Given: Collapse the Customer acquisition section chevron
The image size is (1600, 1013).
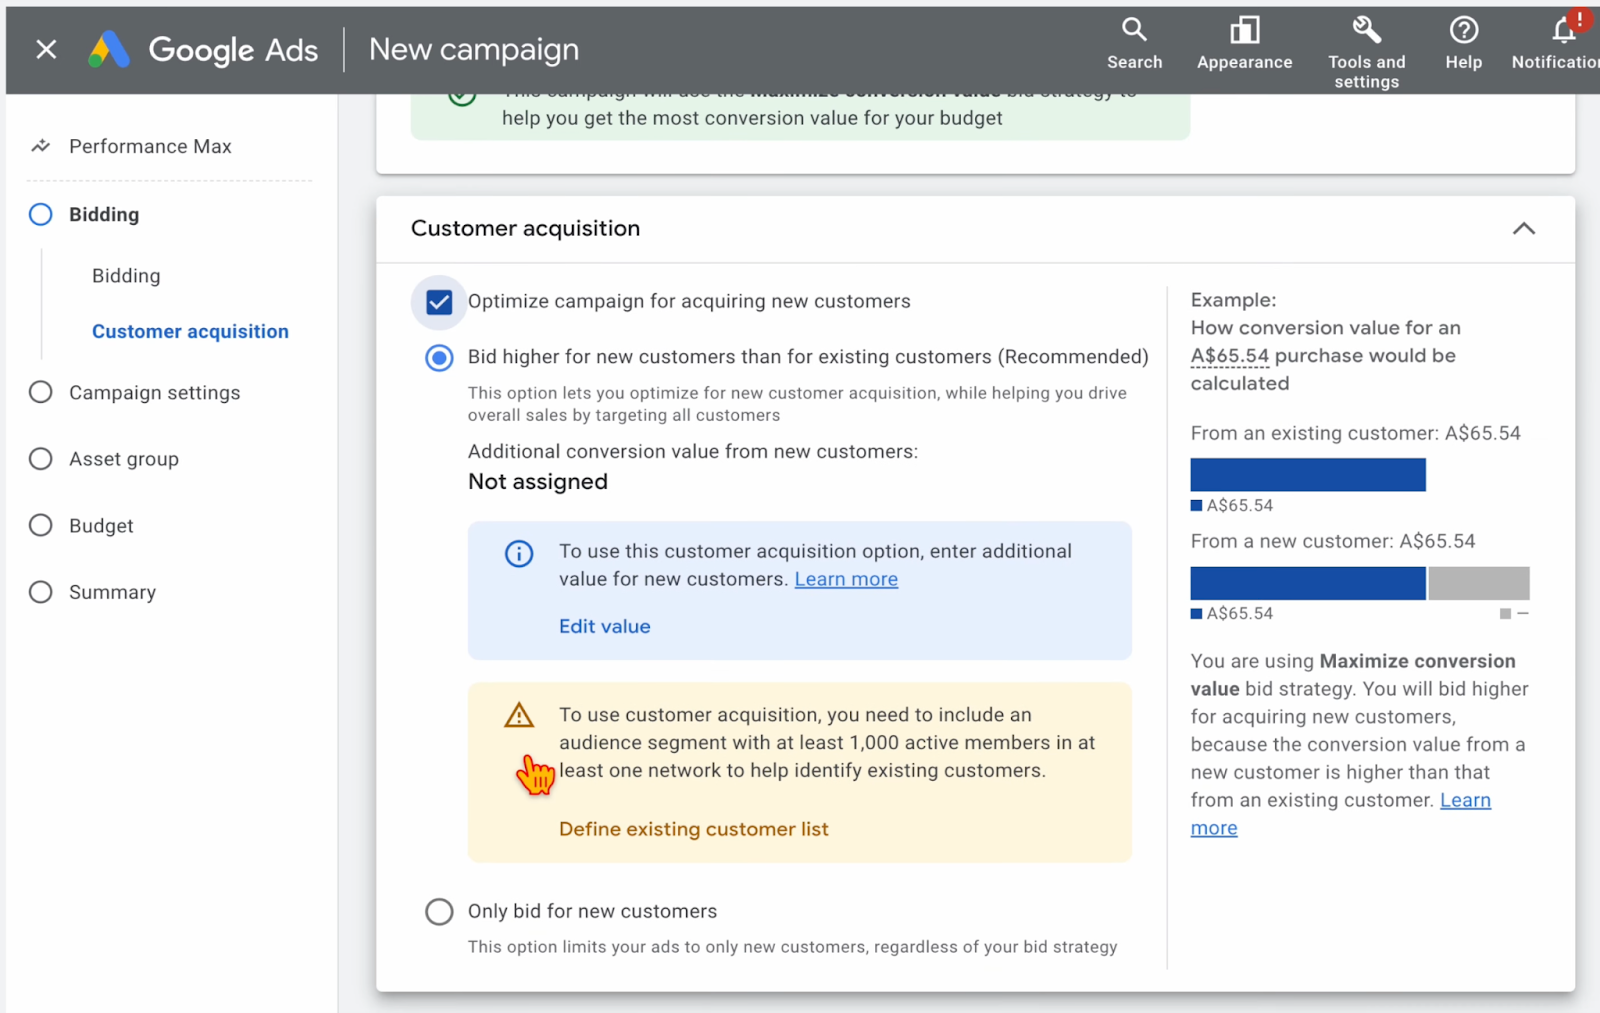Looking at the screenshot, I should pyautogui.click(x=1523, y=229).
